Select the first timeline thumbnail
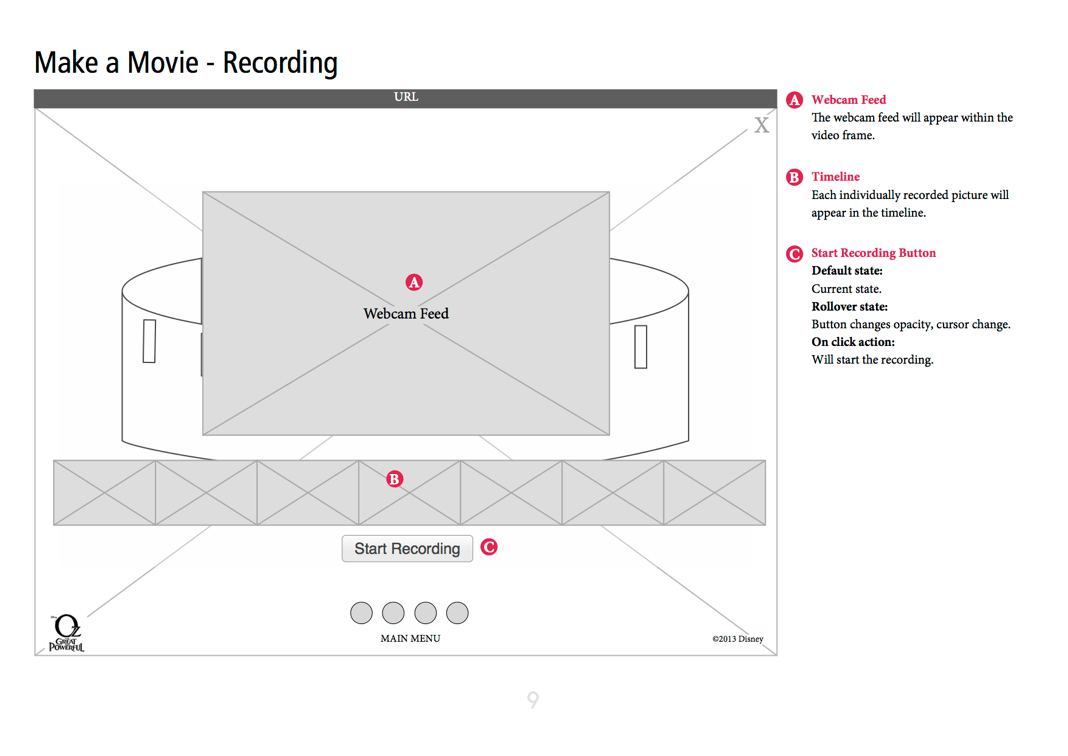Image resolution: width=1068 pixels, height=756 pixels. (x=105, y=492)
